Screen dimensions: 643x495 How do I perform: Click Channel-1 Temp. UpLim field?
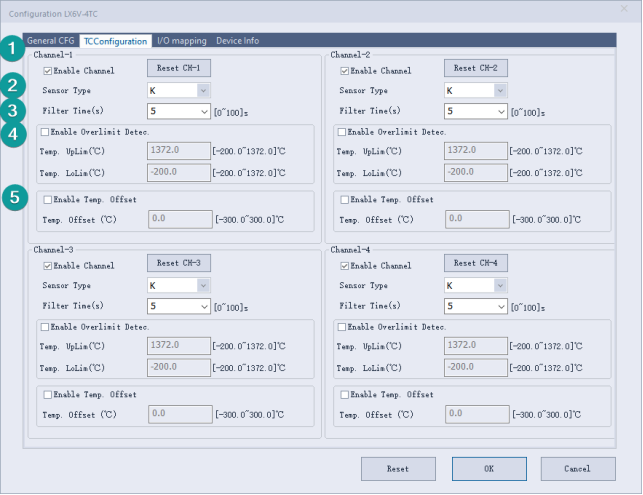(179, 151)
